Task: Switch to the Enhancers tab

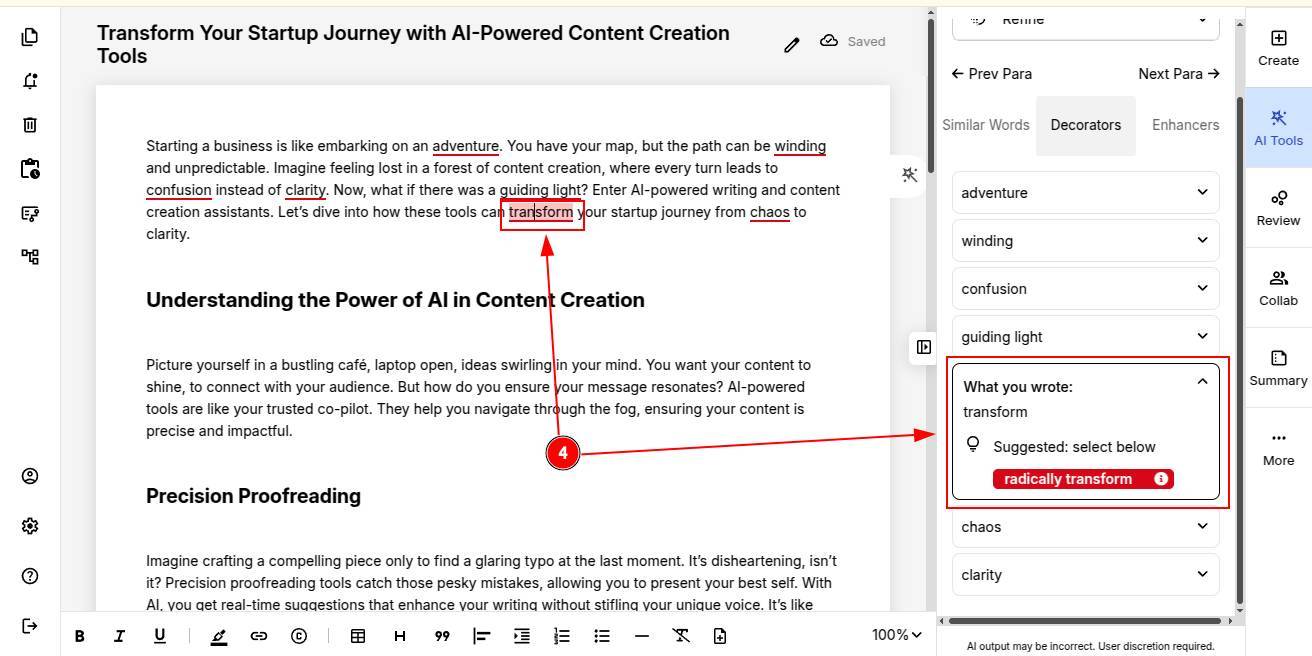Action: (1185, 125)
